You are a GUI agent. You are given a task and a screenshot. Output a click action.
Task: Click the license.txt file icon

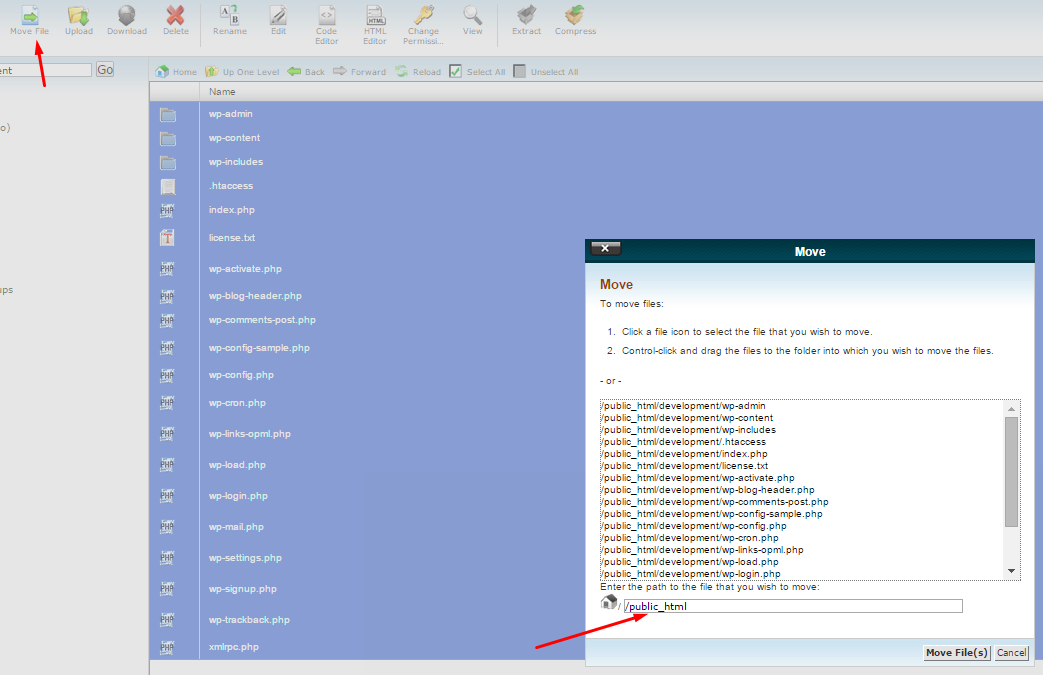(167, 237)
